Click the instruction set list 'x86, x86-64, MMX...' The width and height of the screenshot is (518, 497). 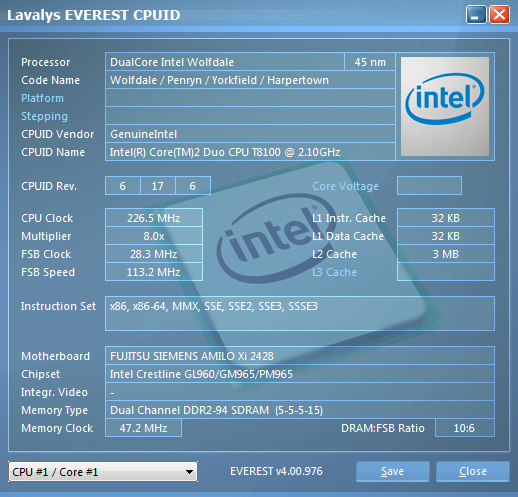click(300, 313)
